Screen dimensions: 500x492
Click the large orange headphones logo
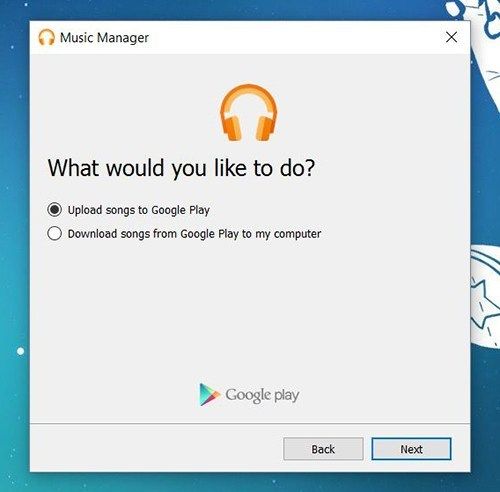coord(248,112)
